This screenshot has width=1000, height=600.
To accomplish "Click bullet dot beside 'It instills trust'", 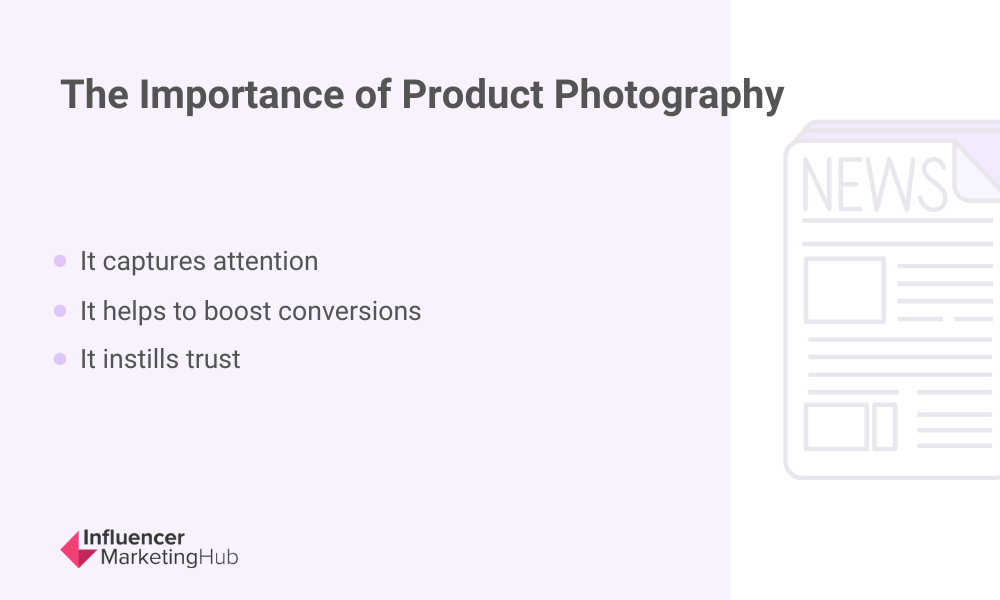I will tap(60, 359).
